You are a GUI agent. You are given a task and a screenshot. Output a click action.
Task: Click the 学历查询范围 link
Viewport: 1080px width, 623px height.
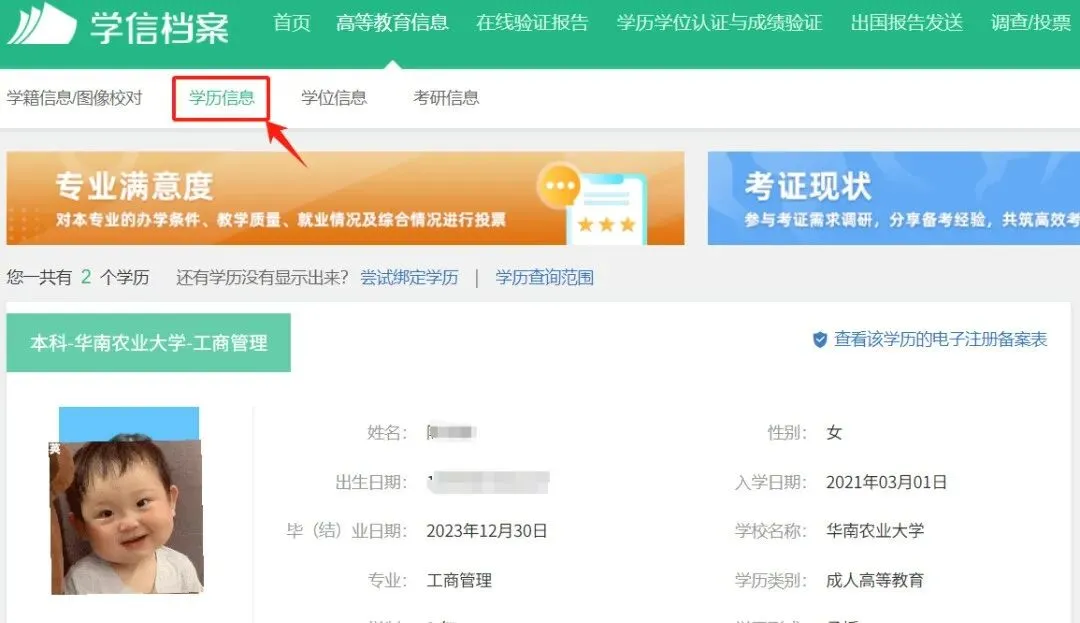tap(544, 277)
